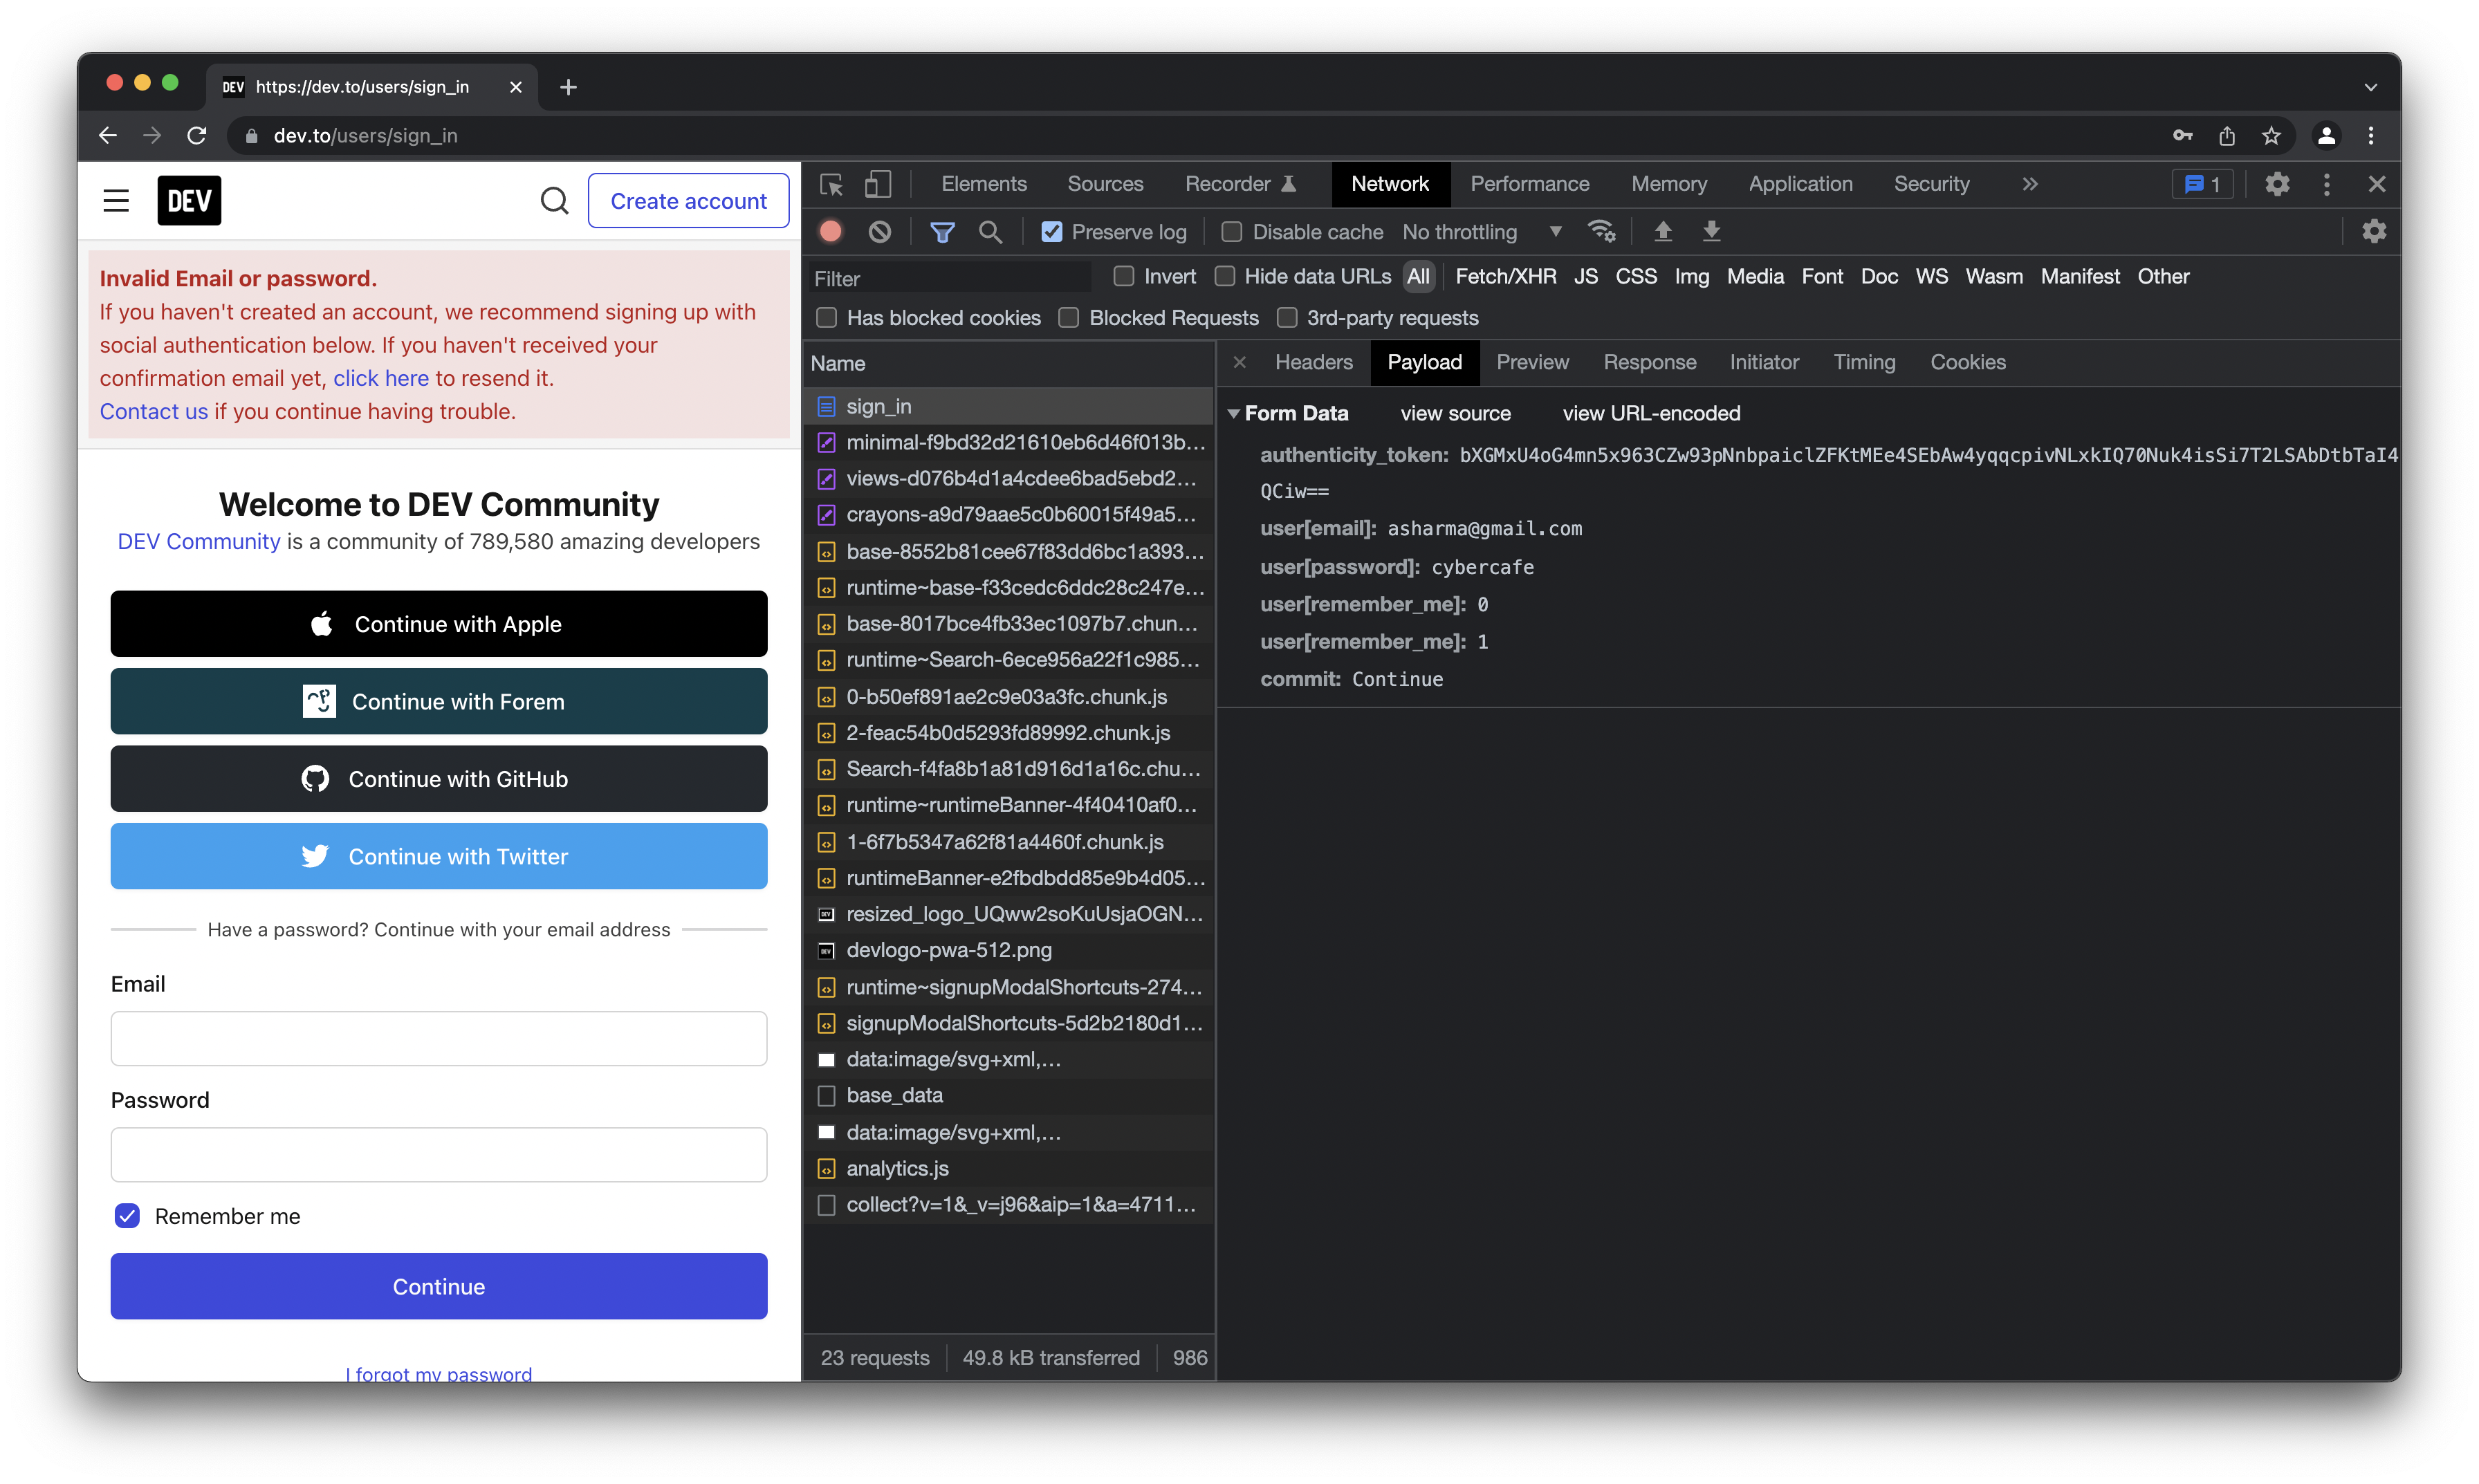This screenshot has height=1484, width=2479.
Task: Open network conditions wifi icon
Action: [x=1601, y=232]
